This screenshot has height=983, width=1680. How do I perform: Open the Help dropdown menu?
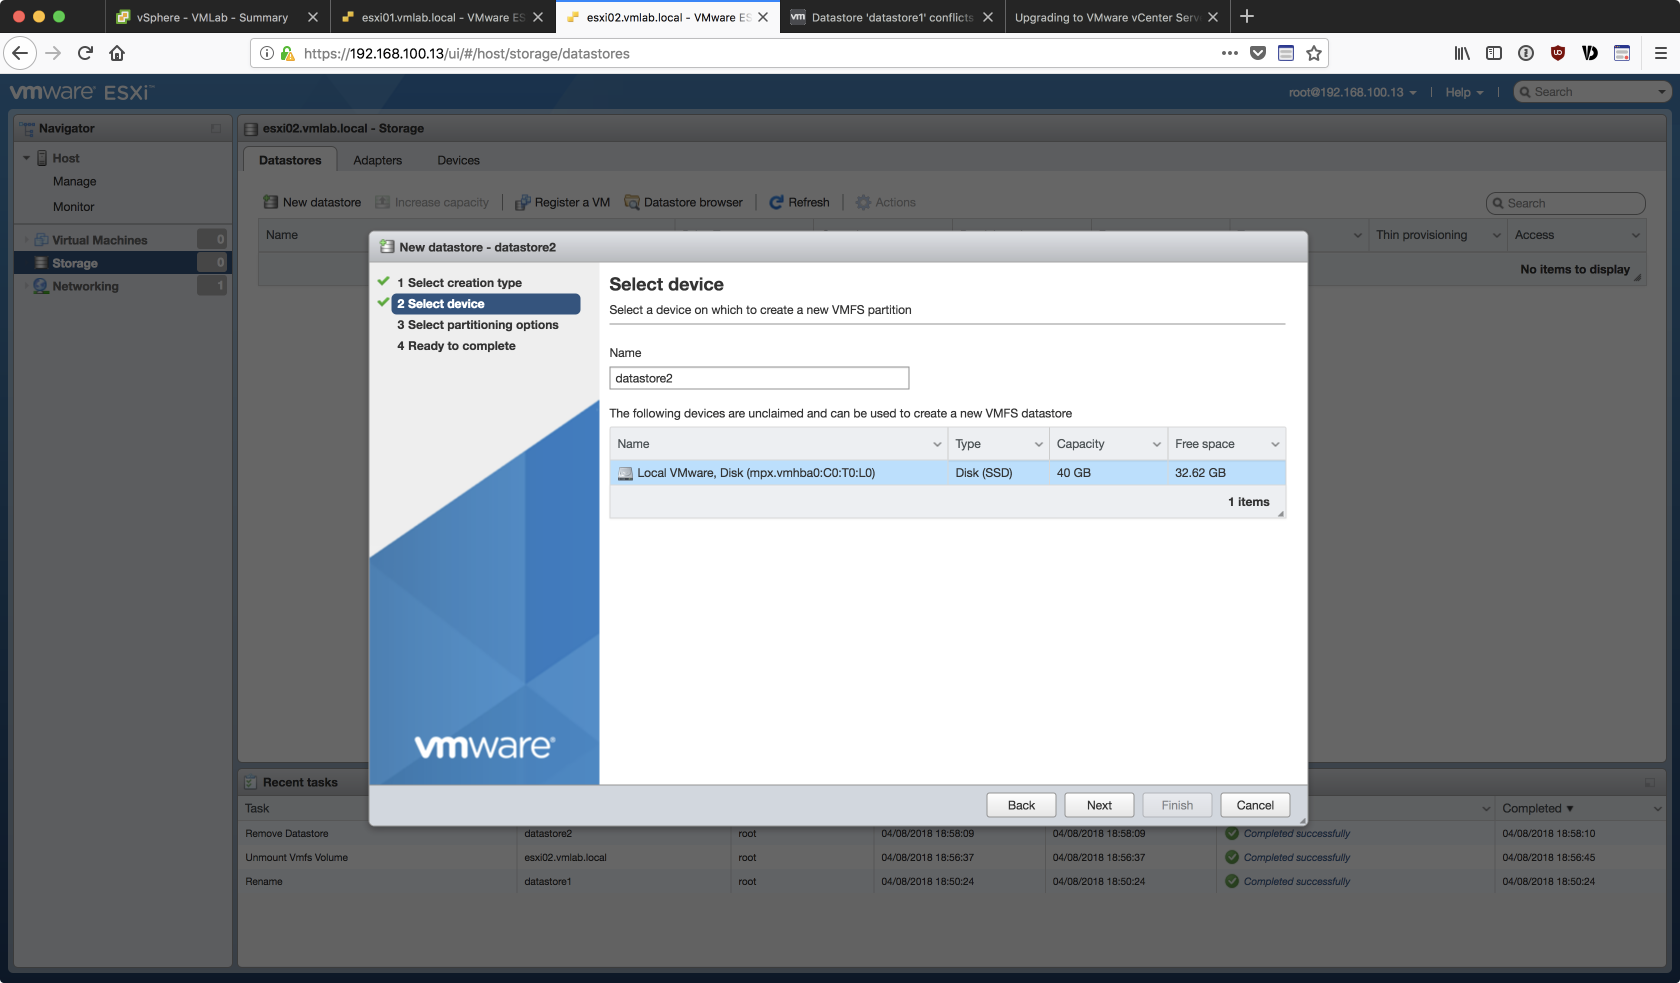point(1464,92)
